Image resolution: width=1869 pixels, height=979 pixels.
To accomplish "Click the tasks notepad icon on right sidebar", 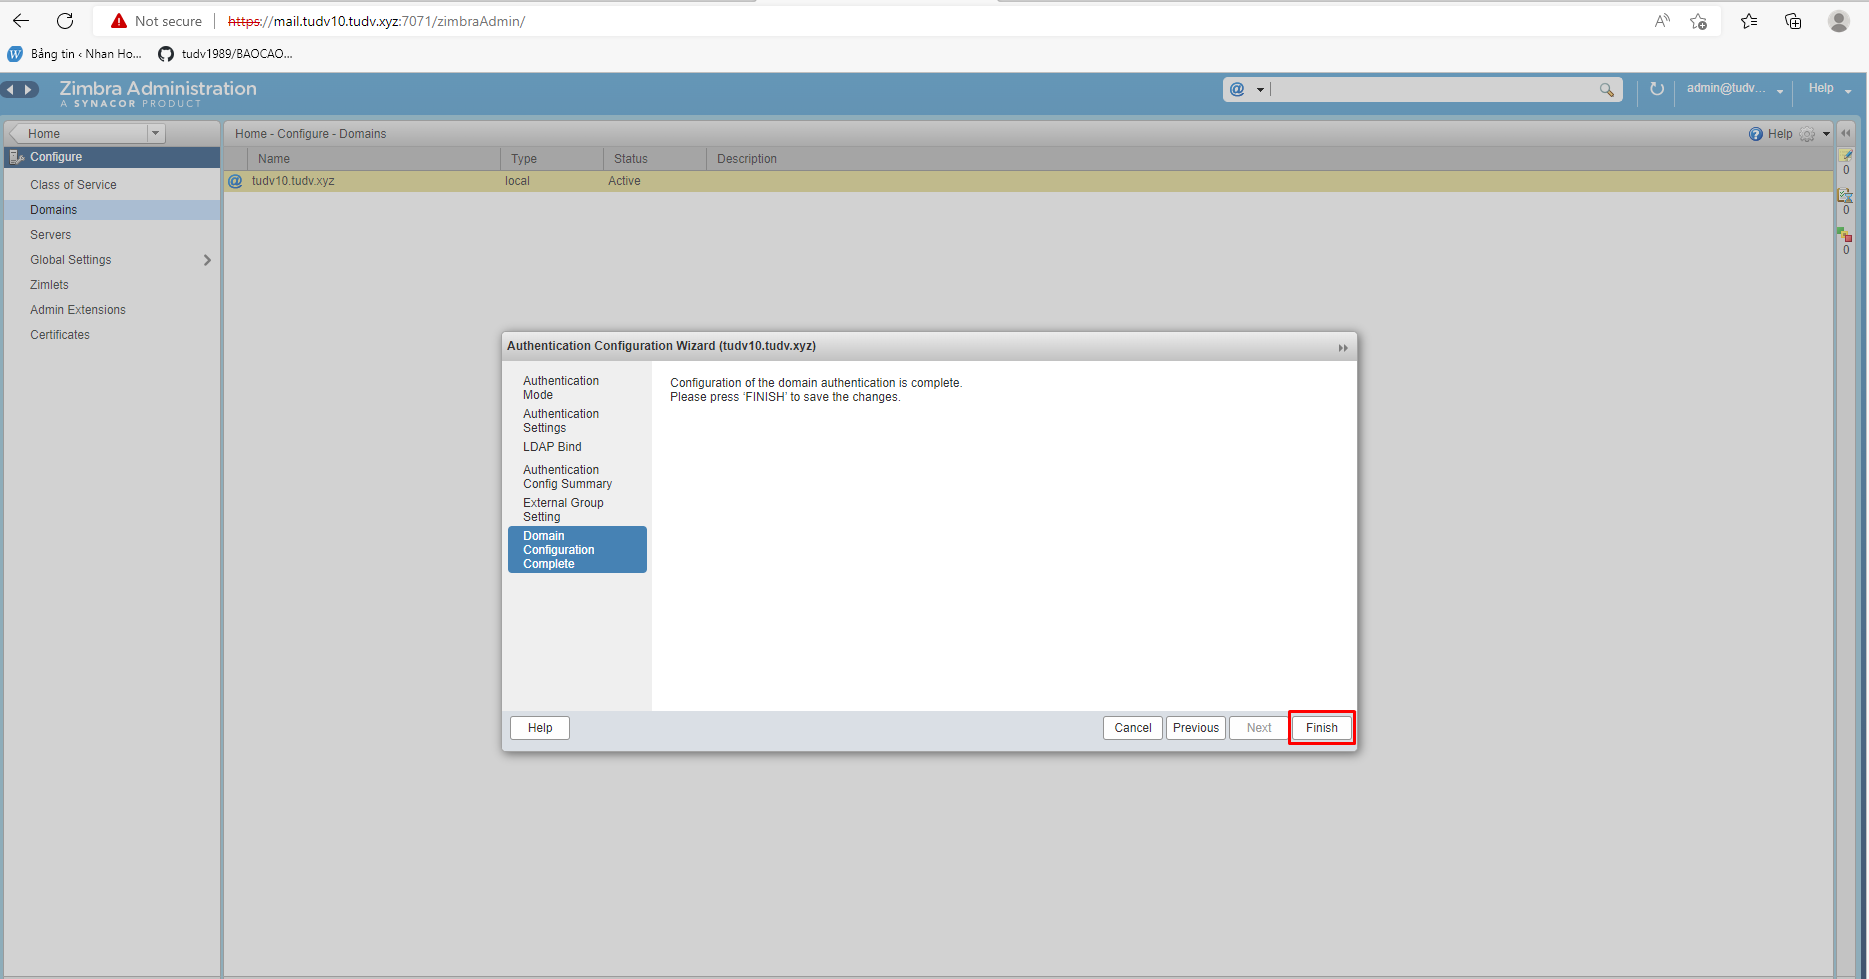I will click(x=1846, y=156).
